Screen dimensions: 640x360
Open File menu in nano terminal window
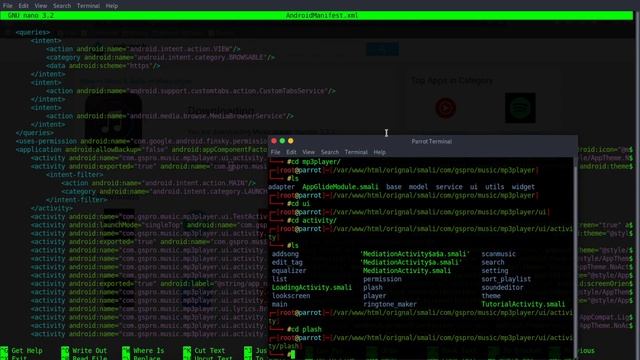tap(8, 6)
